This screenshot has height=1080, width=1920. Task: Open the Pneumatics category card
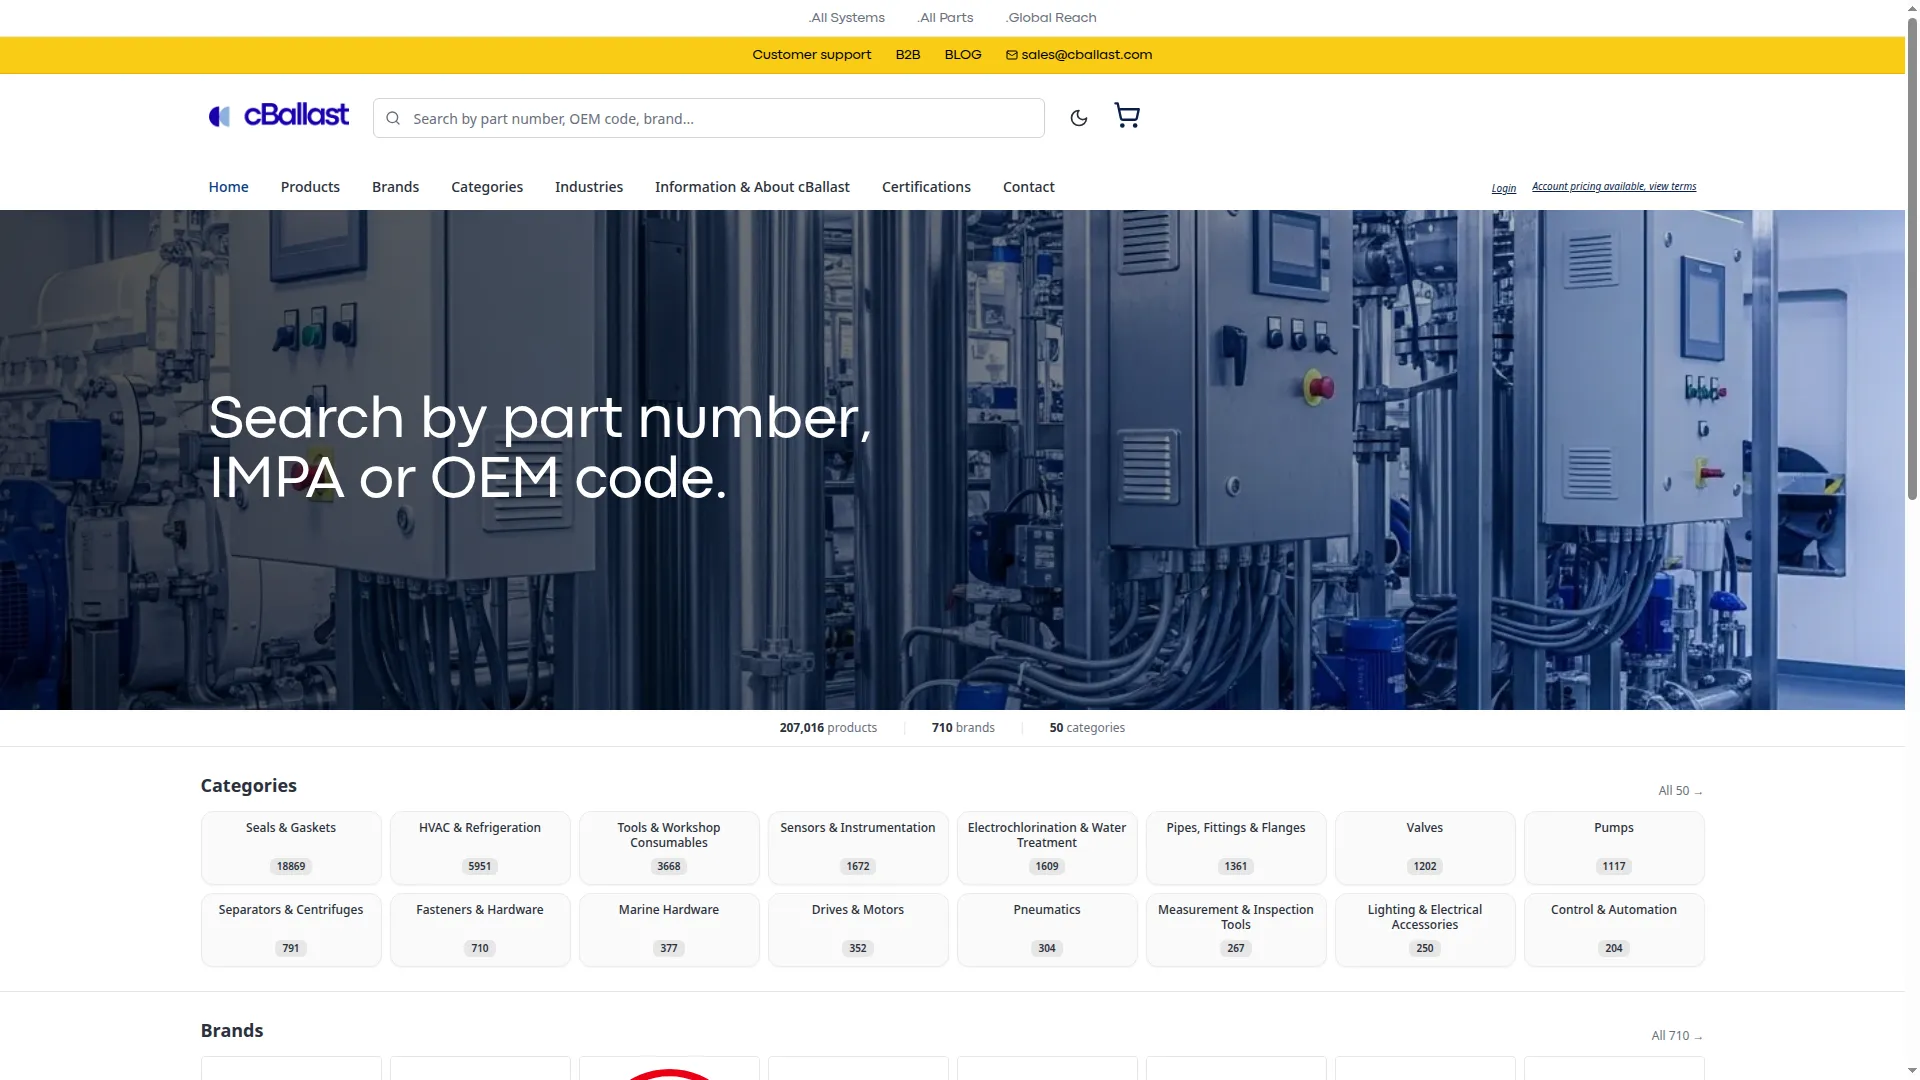[x=1047, y=930]
